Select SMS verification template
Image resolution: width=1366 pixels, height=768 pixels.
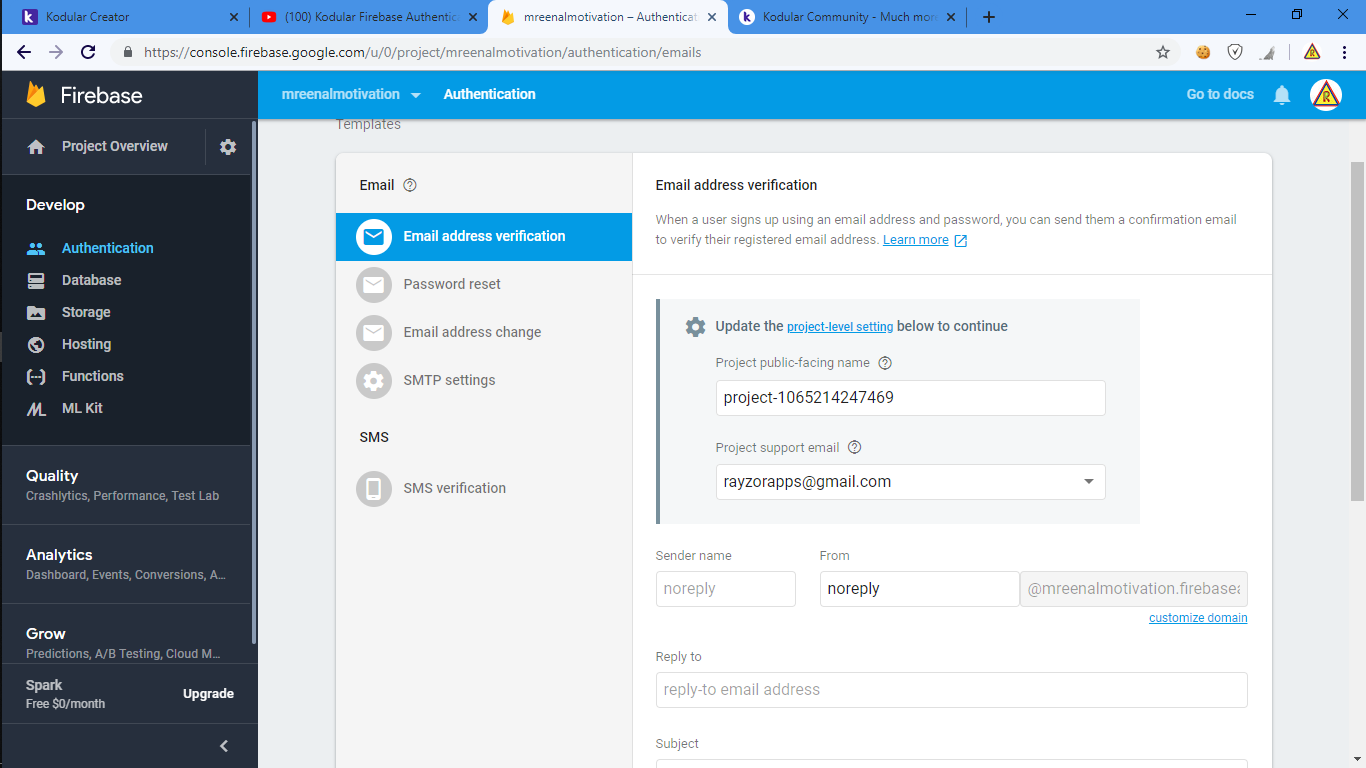484,488
